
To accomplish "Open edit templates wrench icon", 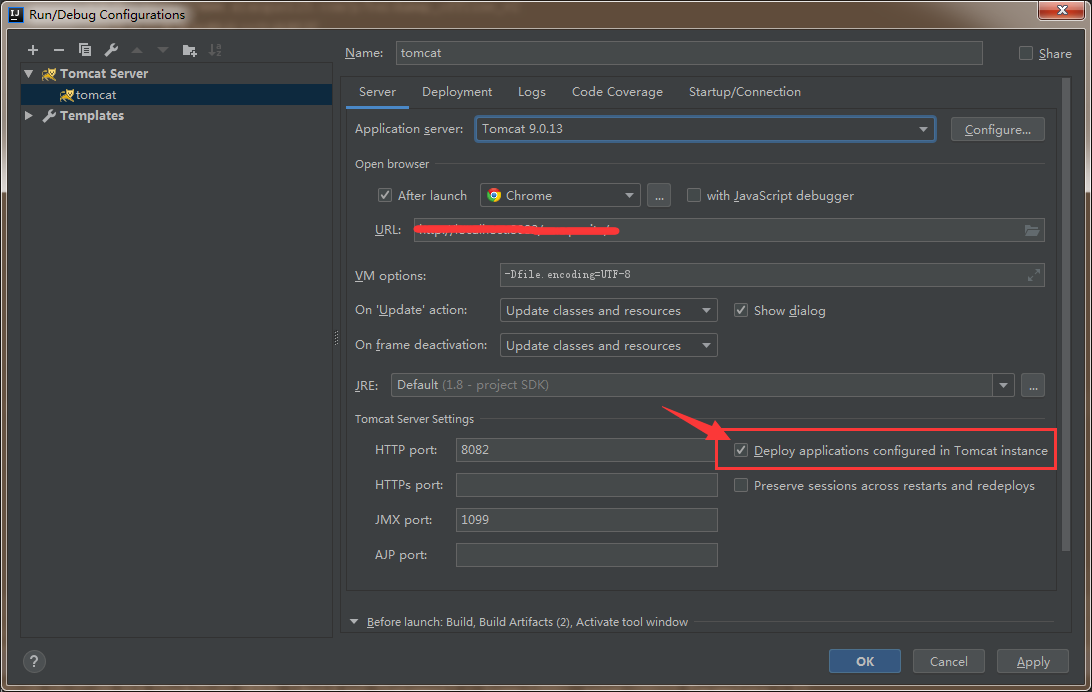I will pos(111,50).
